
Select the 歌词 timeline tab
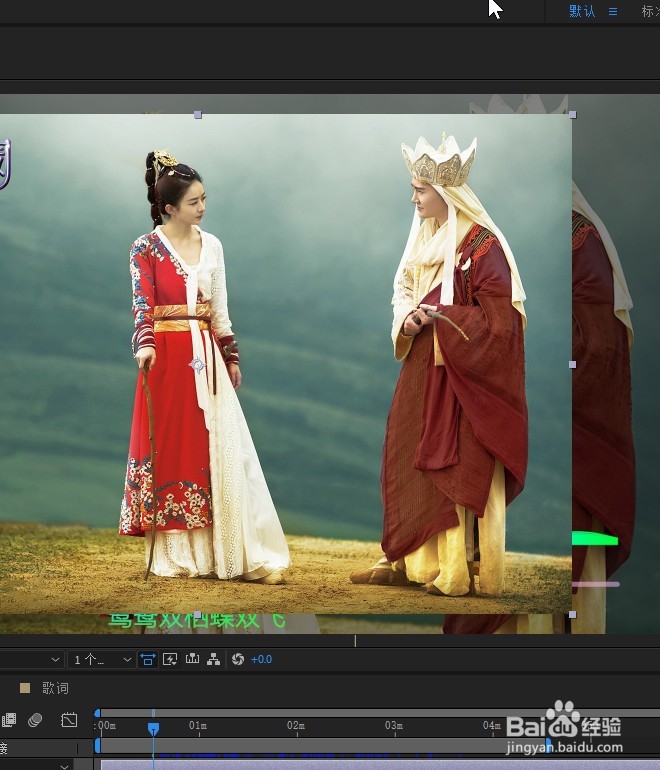(x=55, y=688)
